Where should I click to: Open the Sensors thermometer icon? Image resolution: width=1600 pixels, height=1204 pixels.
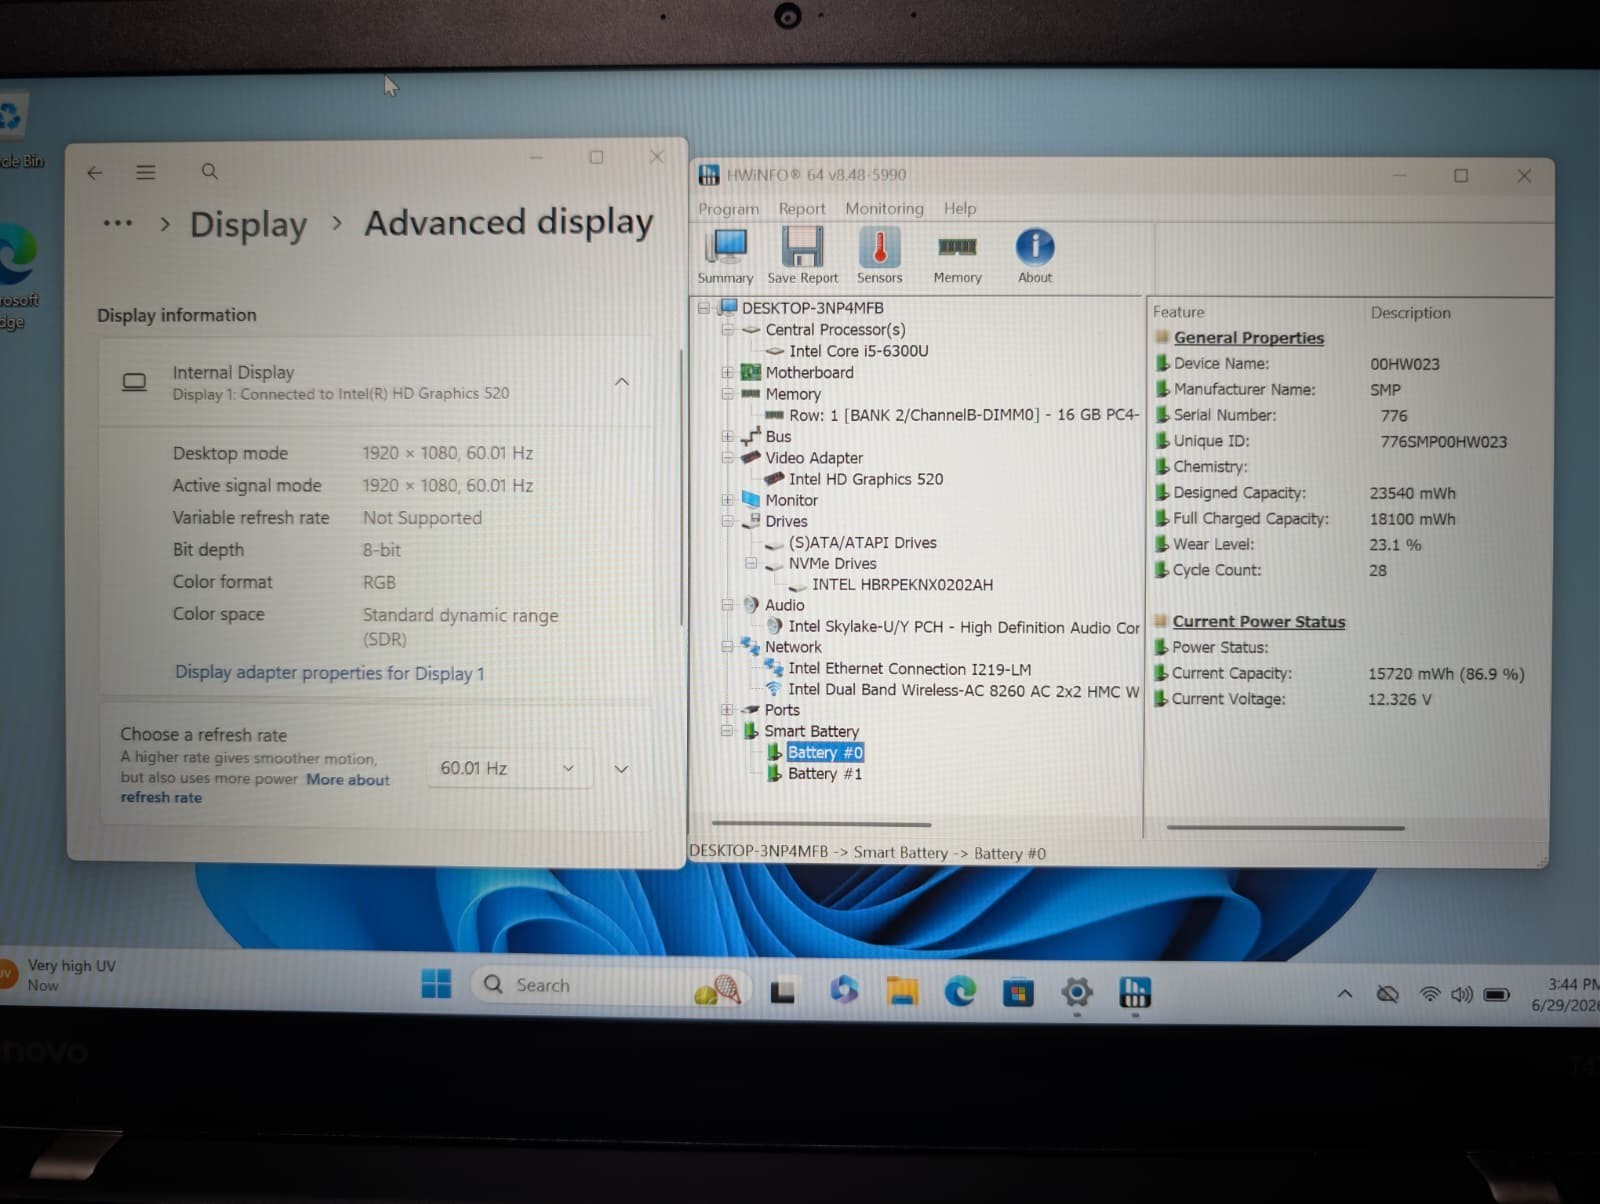pyautogui.click(x=879, y=257)
